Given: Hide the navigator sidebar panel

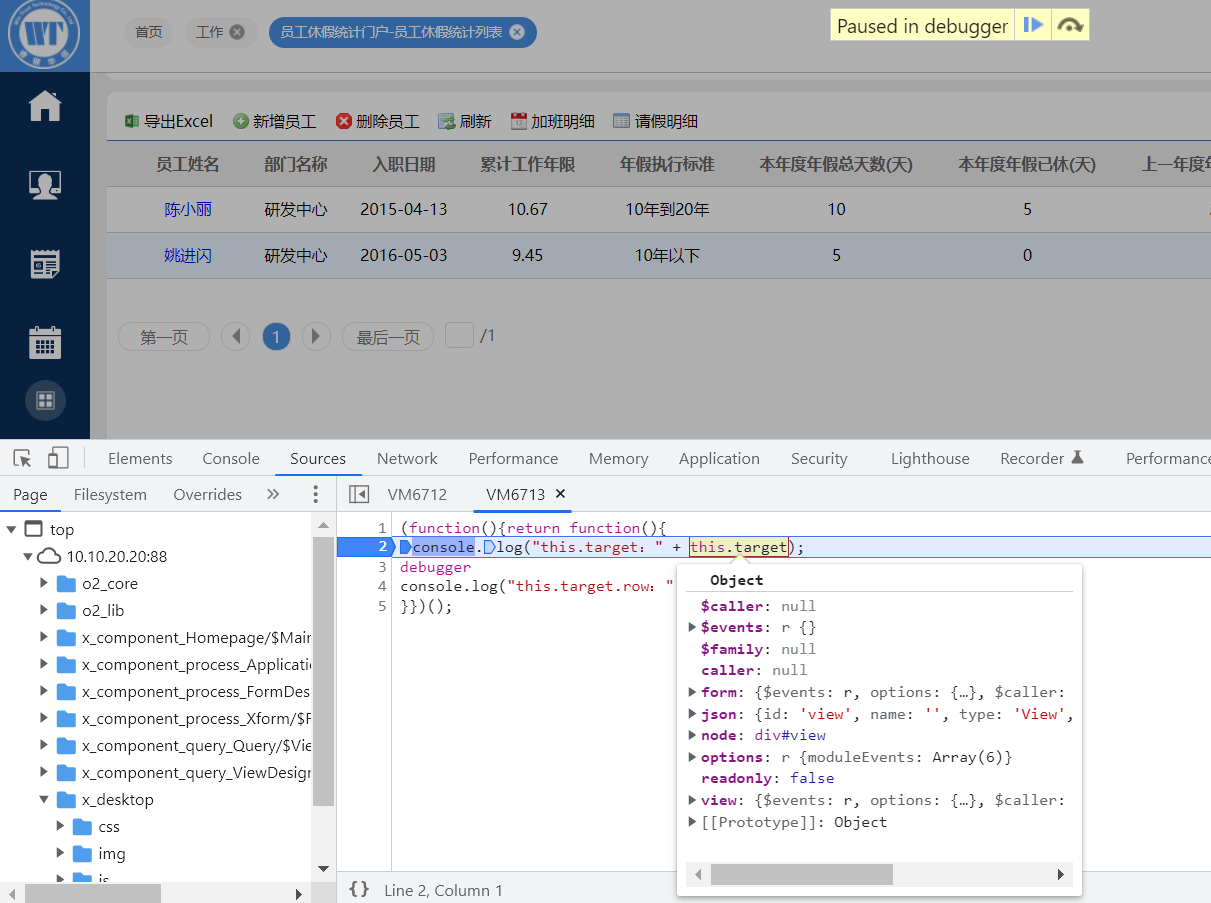Looking at the screenshot, I should click(x=358, y=494).
